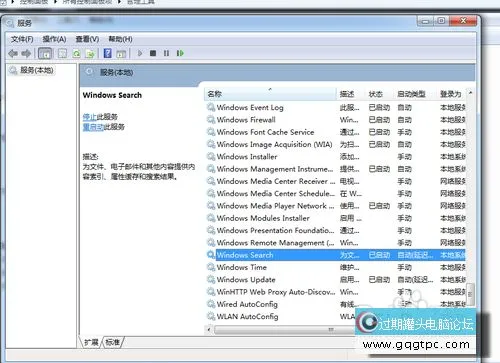Open the blue Help toolbar icon

pos(108,53)
